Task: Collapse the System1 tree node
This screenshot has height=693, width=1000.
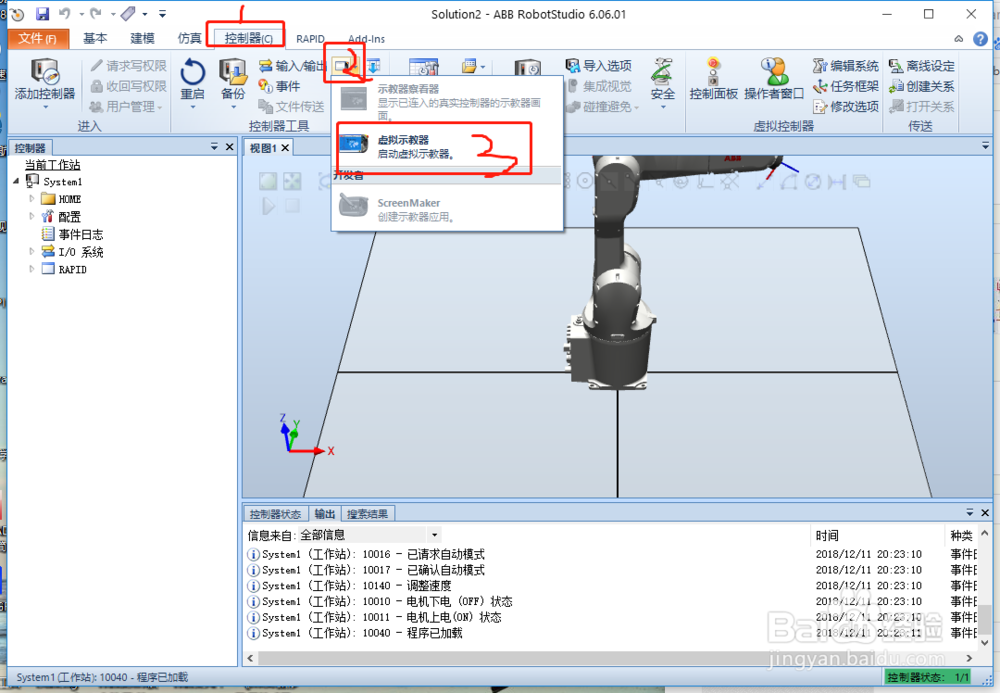Action: point(17,181)
